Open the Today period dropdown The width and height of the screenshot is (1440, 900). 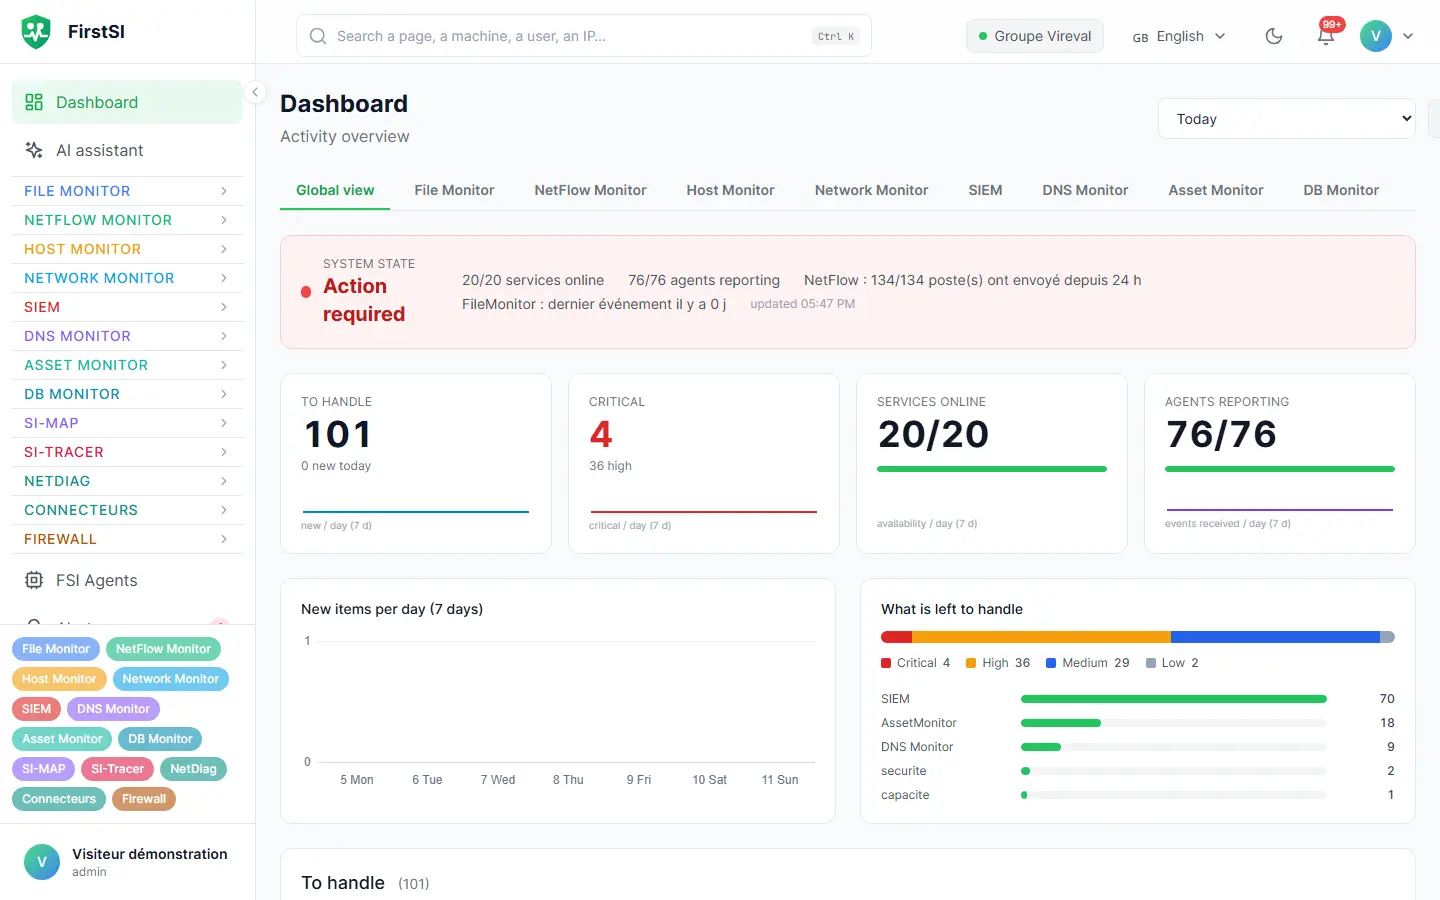(1287, 119)
